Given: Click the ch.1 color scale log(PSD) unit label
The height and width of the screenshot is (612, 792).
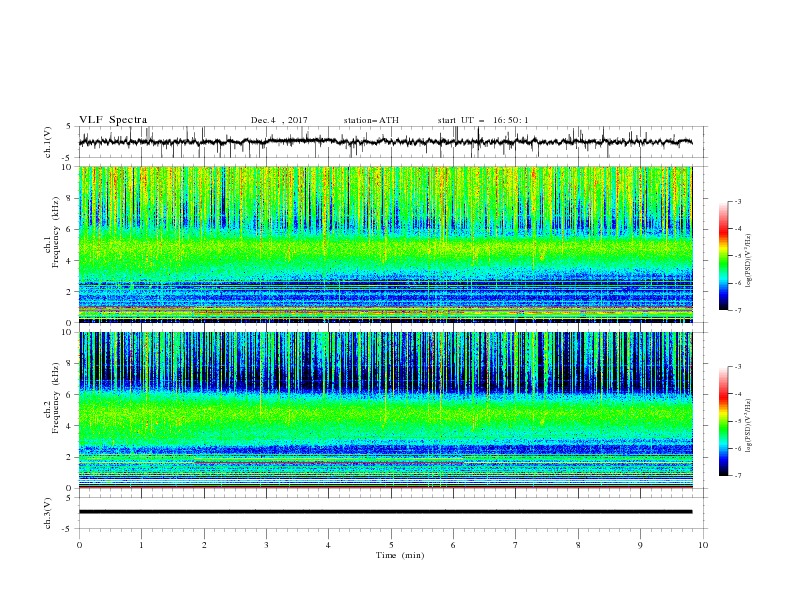Looking at the screenshot, I should click(x=749, y=261).
